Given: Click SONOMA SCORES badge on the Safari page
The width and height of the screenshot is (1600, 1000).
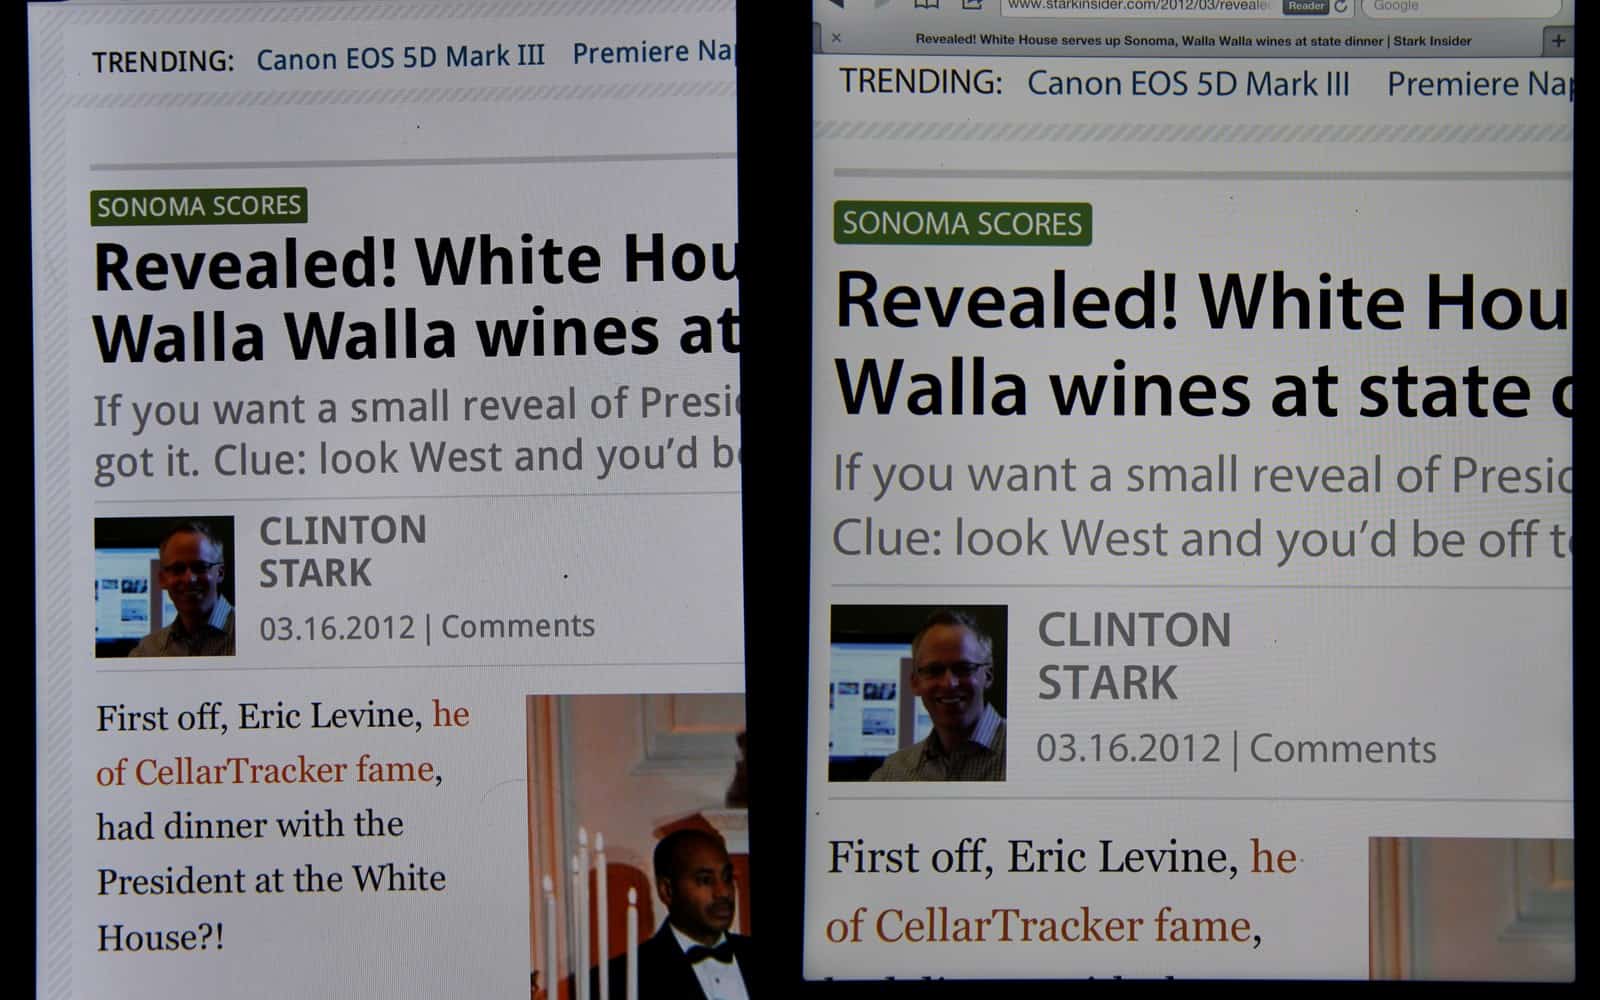Looking at the screenshot, I should pos(962,224).
